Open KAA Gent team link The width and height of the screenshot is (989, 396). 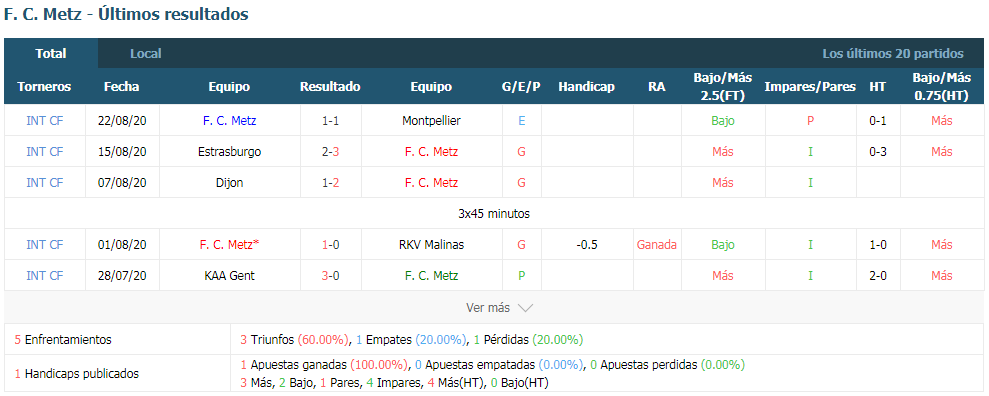click(x=230, y=276)
